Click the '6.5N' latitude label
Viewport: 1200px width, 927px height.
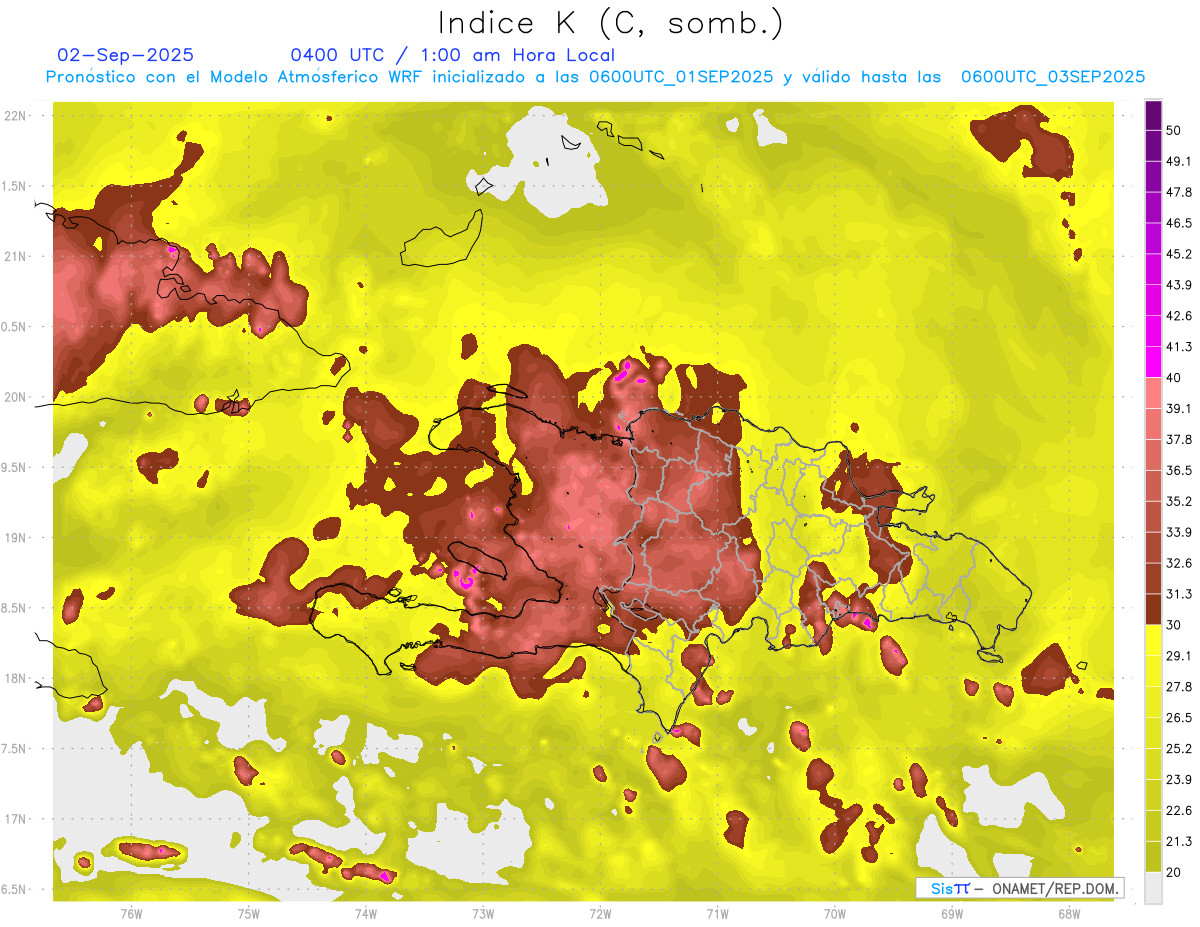(16, 889)
